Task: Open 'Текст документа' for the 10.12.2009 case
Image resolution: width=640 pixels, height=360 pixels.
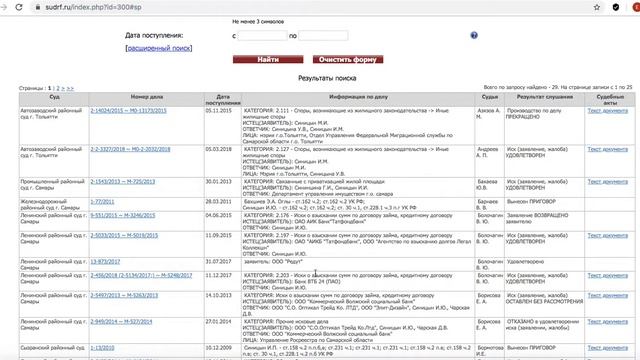Action: point(608,348)
